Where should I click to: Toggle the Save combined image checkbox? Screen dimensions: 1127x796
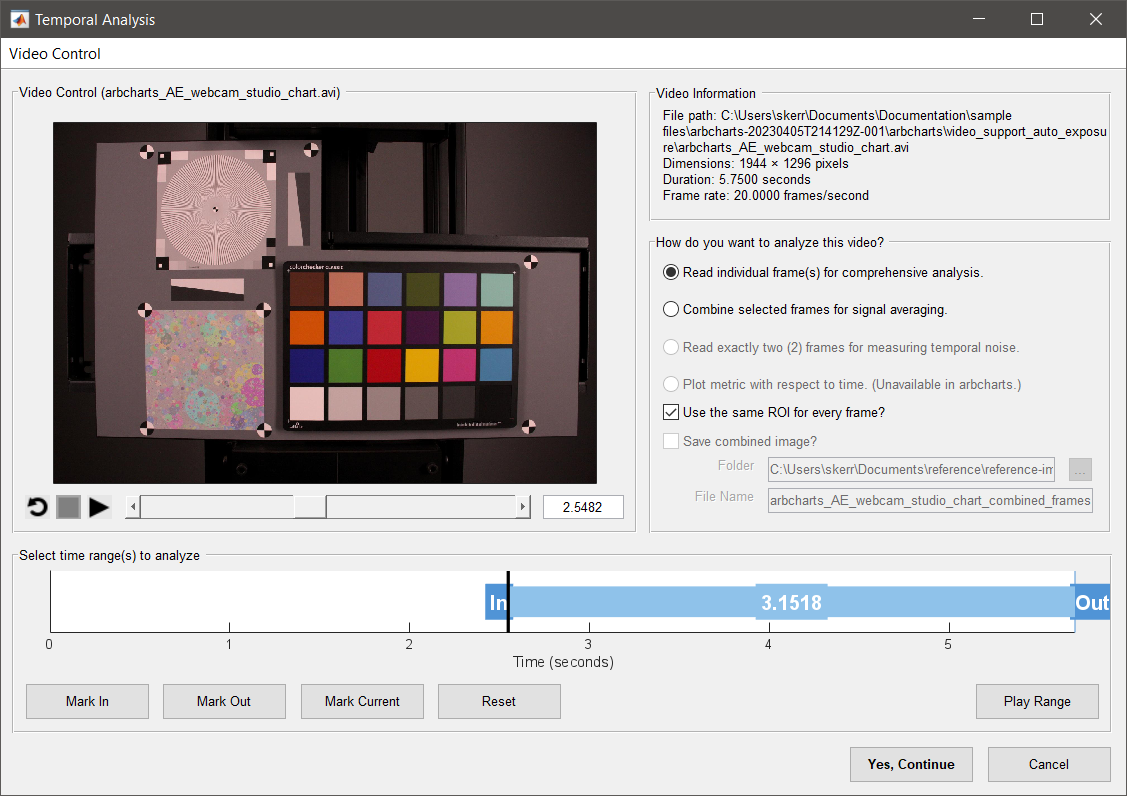740,441
